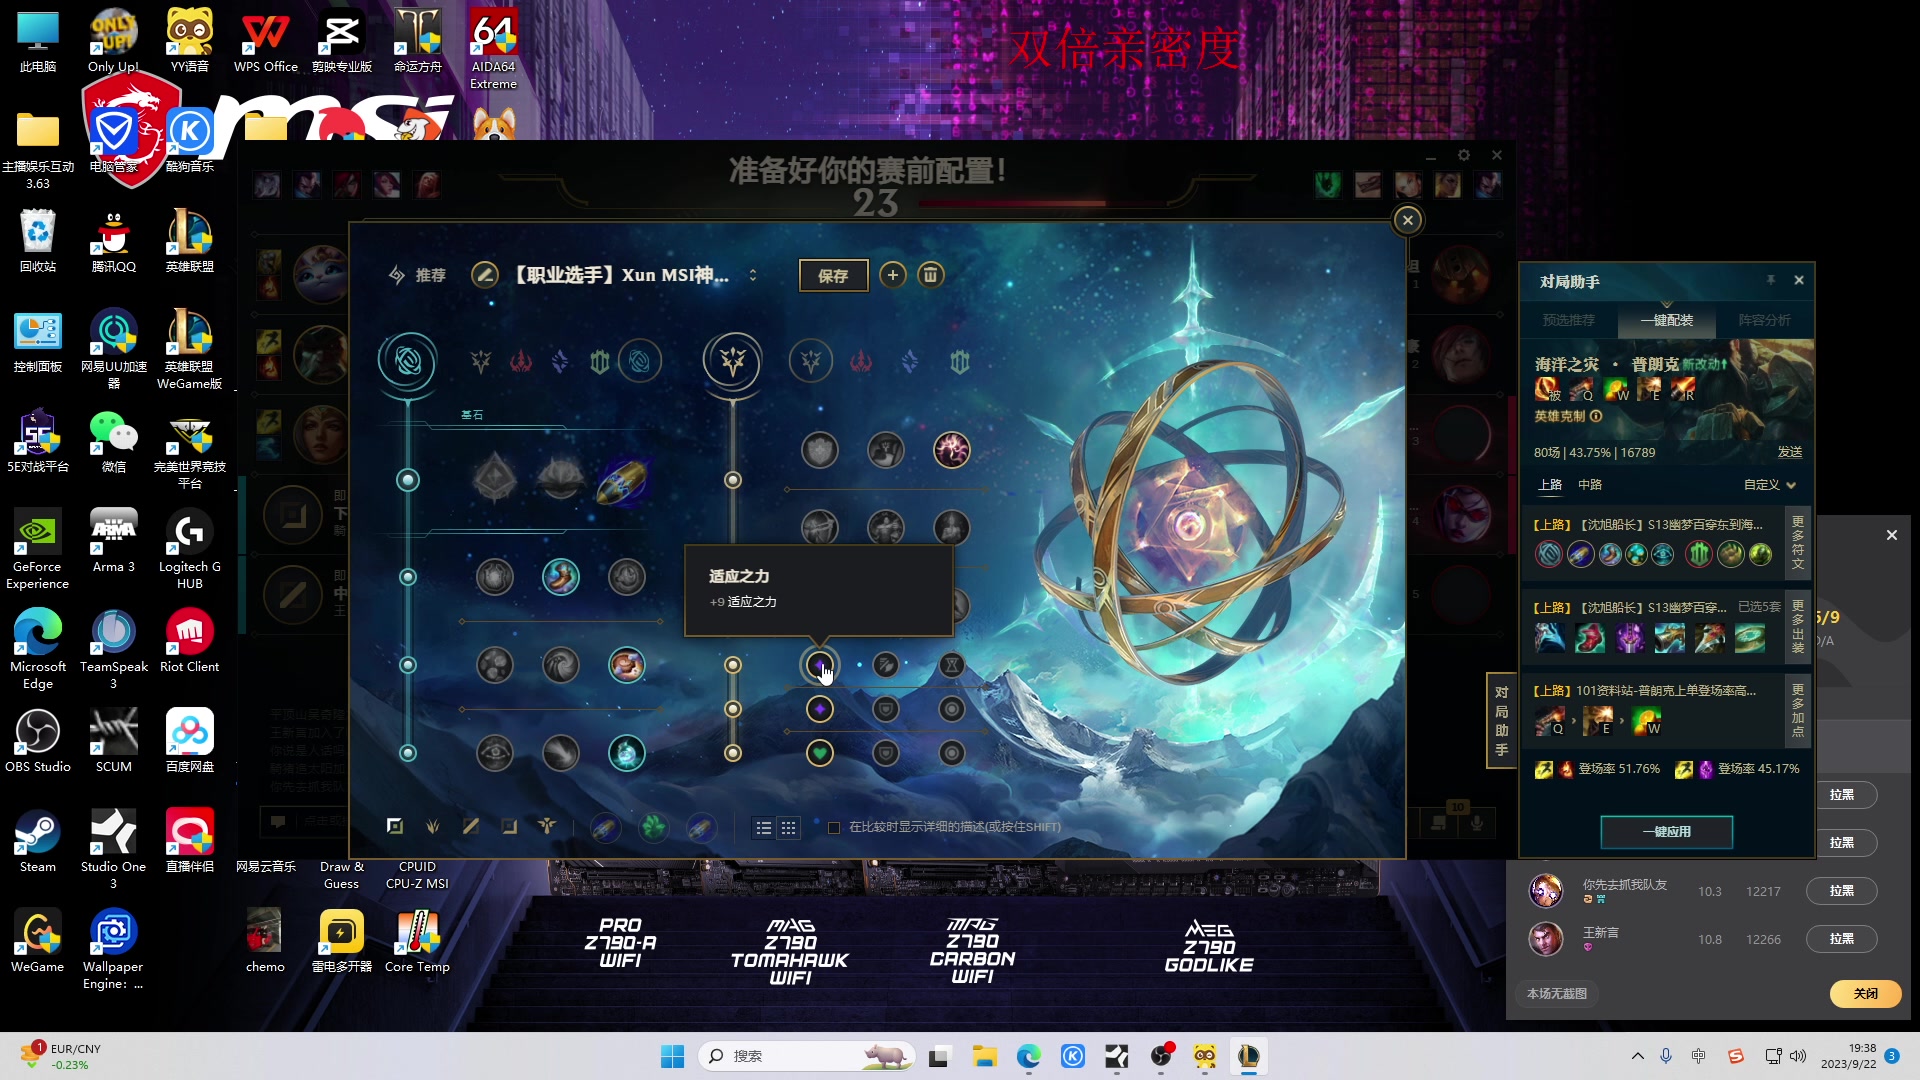The height and width of the screenshot is (1080, 1920).
Task: Open the 推荐 recommended runes icon
Action: click(397, 275)
